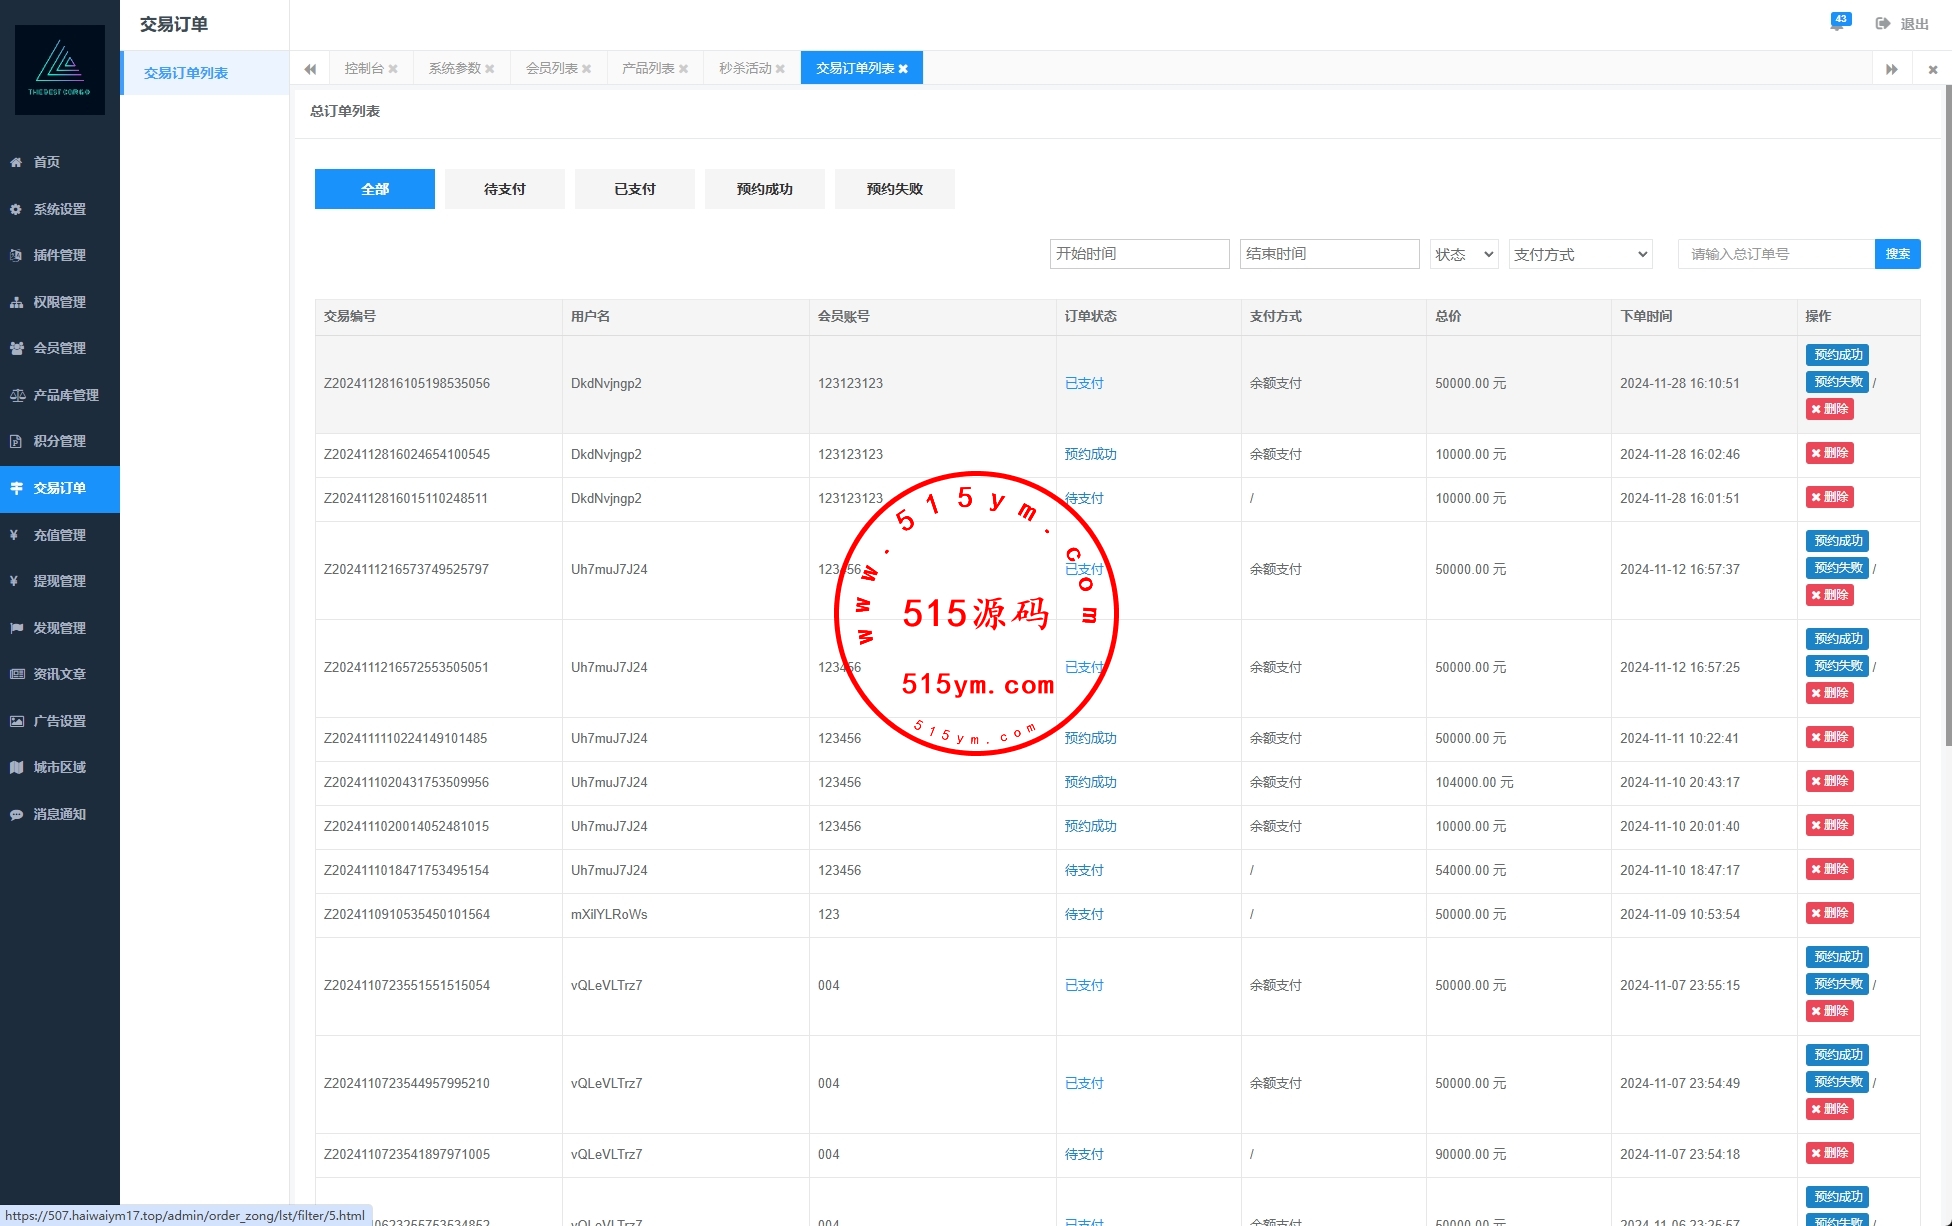The image size is (1952, 1226).
Task: Click the 开始时间 start date field
Action: coord(1138,254)
